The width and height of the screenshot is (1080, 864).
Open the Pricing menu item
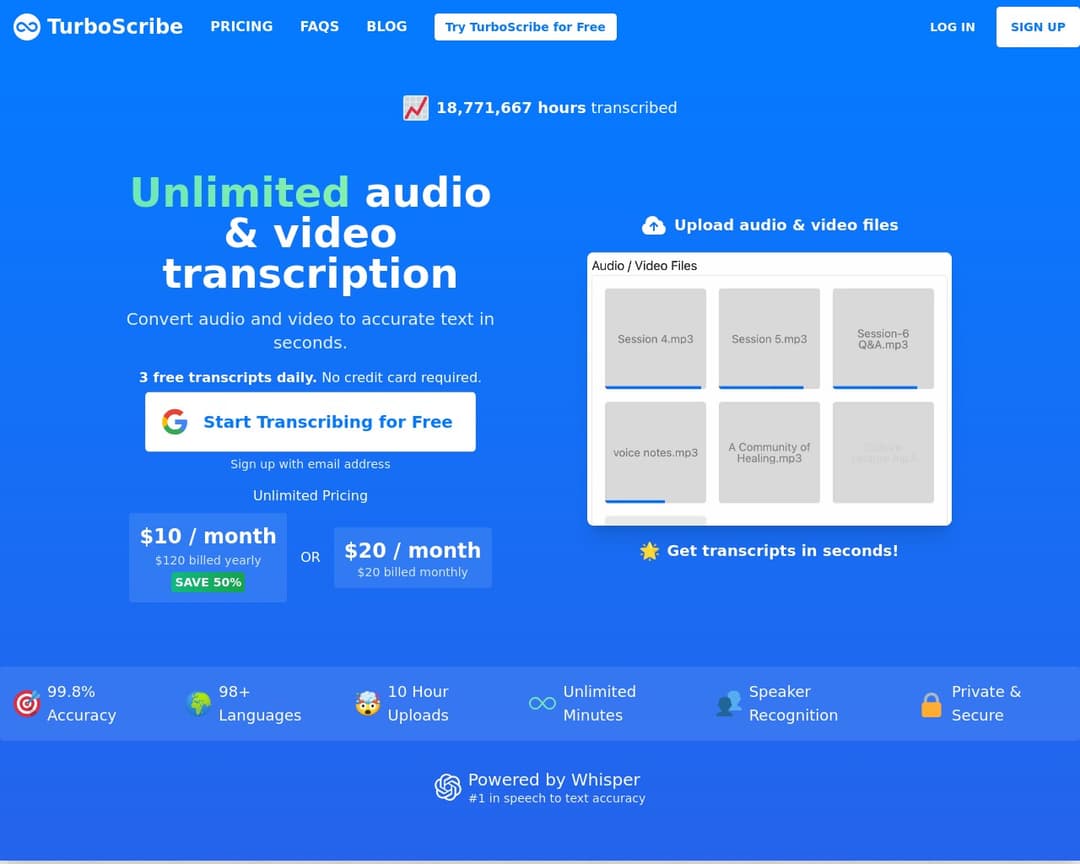point(241,27)
